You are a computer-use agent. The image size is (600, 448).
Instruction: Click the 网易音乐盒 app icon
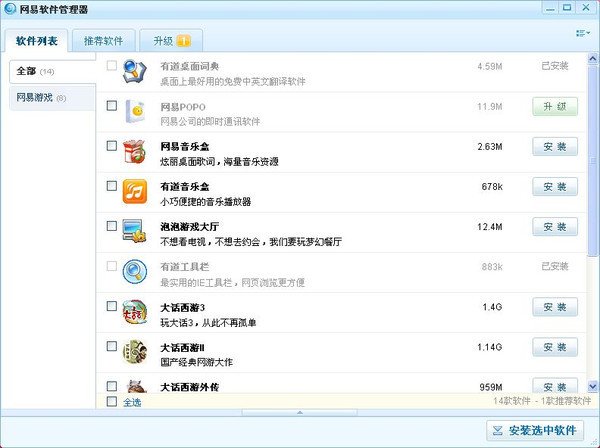[x=134, y=152]
